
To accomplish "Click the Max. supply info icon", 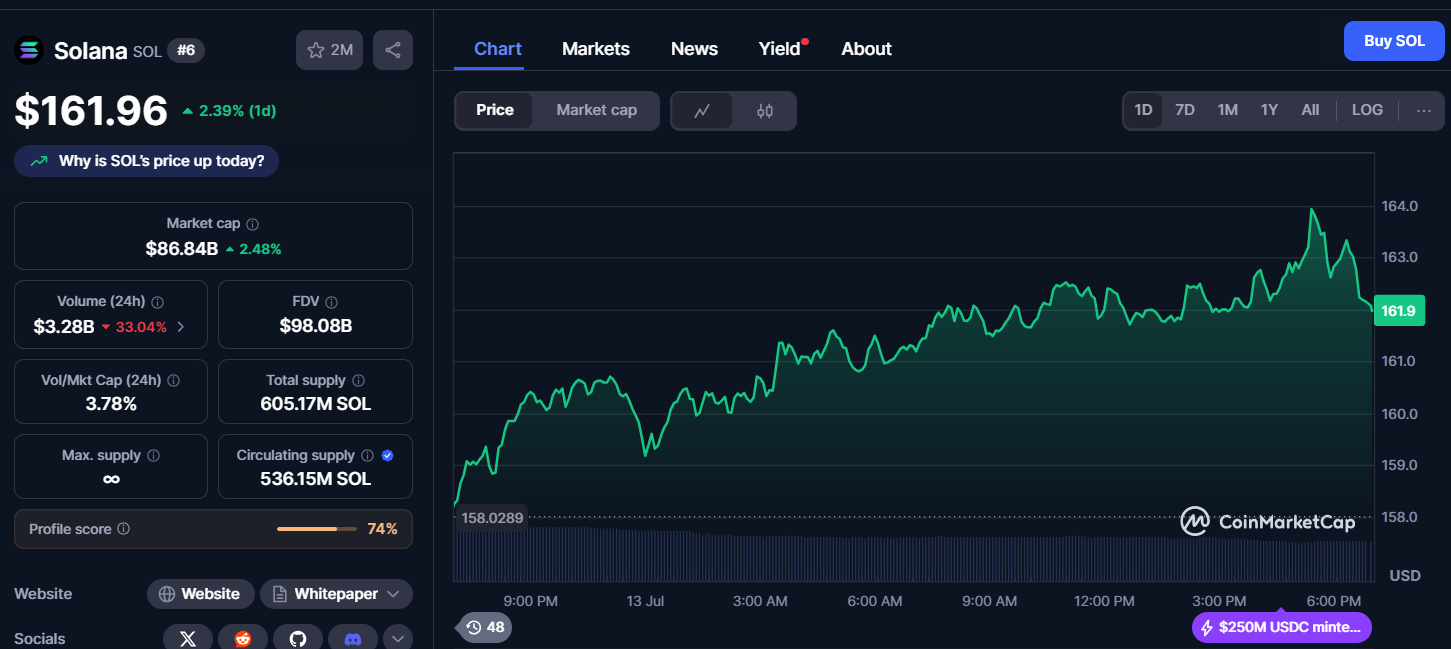I will click(154, 456).
